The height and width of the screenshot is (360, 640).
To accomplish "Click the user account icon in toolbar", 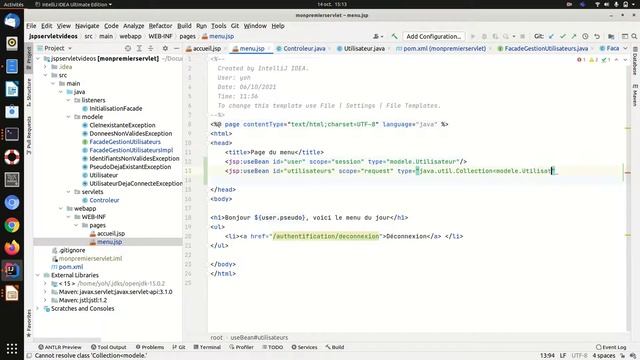I will coord(378,36).
